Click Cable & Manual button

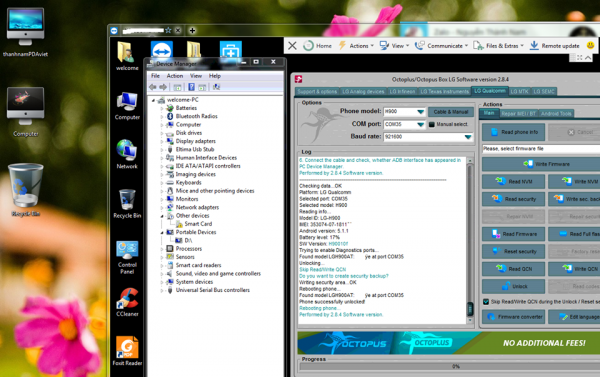(x=450, y=112)
